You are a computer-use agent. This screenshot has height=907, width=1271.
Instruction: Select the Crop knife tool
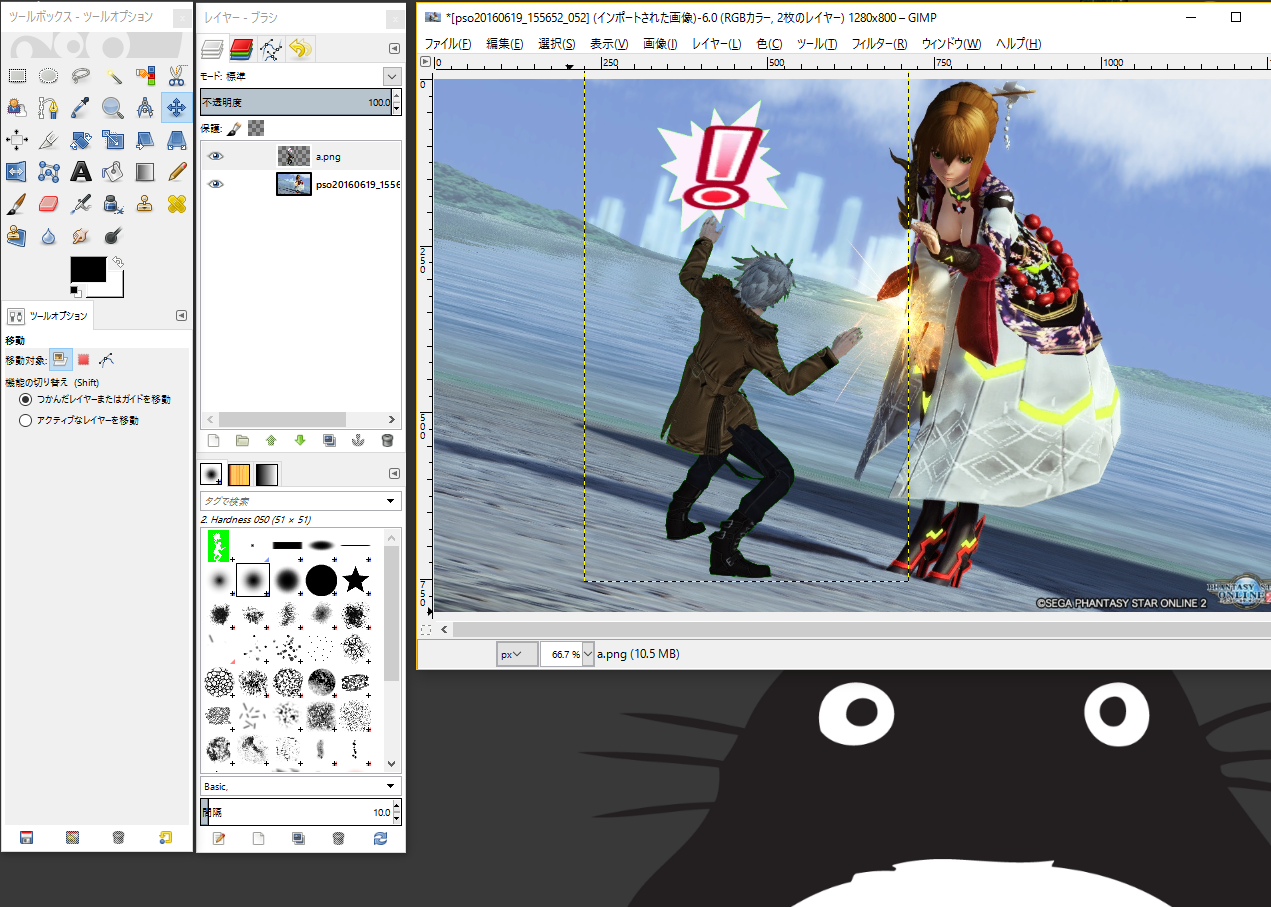(49, 139)
